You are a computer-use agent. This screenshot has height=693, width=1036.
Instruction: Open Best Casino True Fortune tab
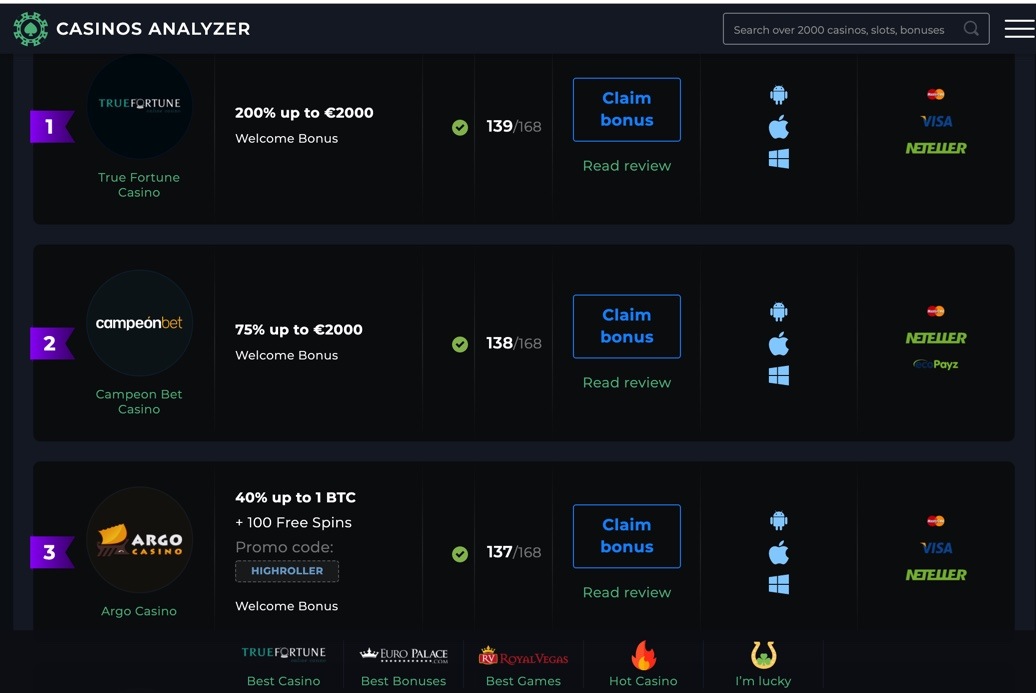pos(283,665)
